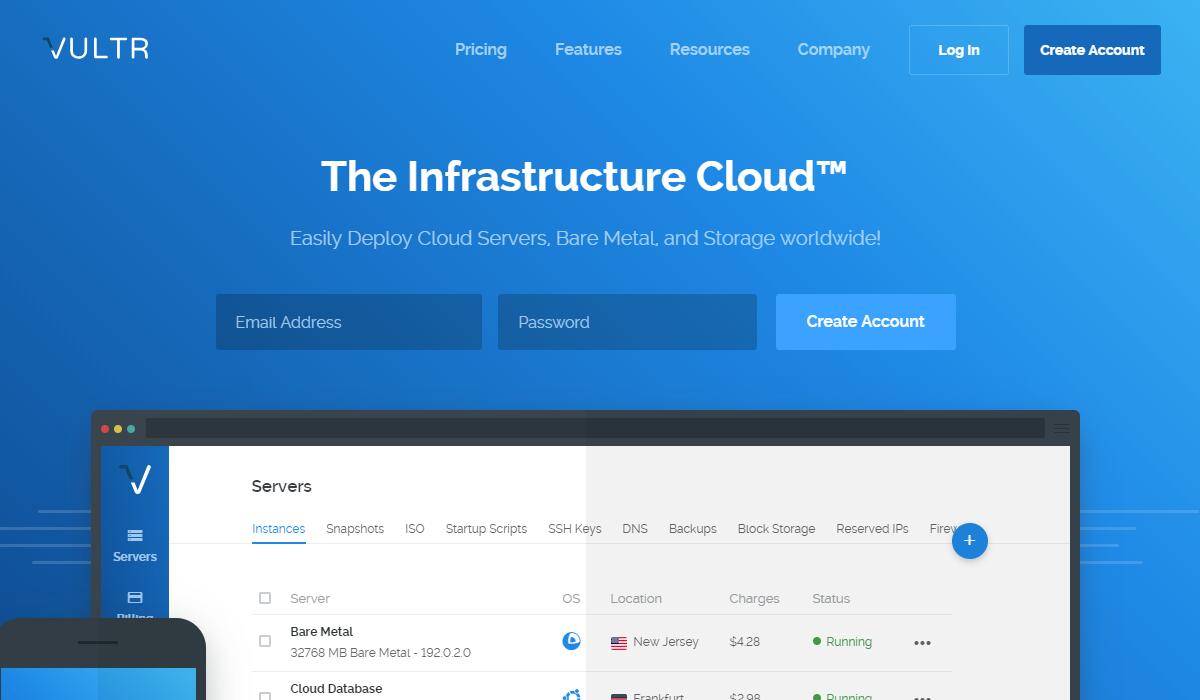Image resolution: width=1200 pixels, height=700 pixels.
Task: Select the Servers icon in sidebar
Action: pyautogui.click(x=135, y=536)
